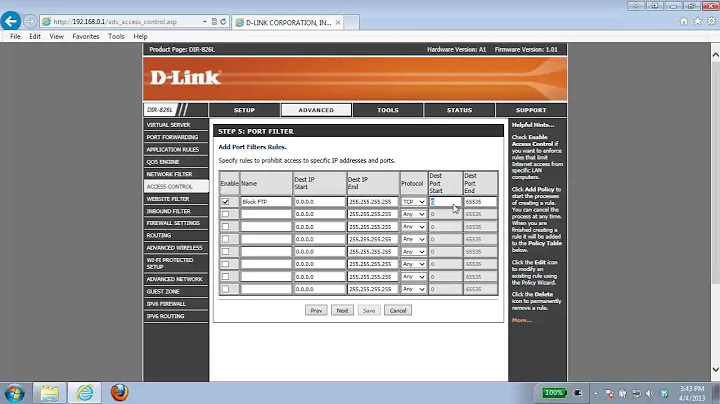Open Virtual Server in sidebar

175,125
